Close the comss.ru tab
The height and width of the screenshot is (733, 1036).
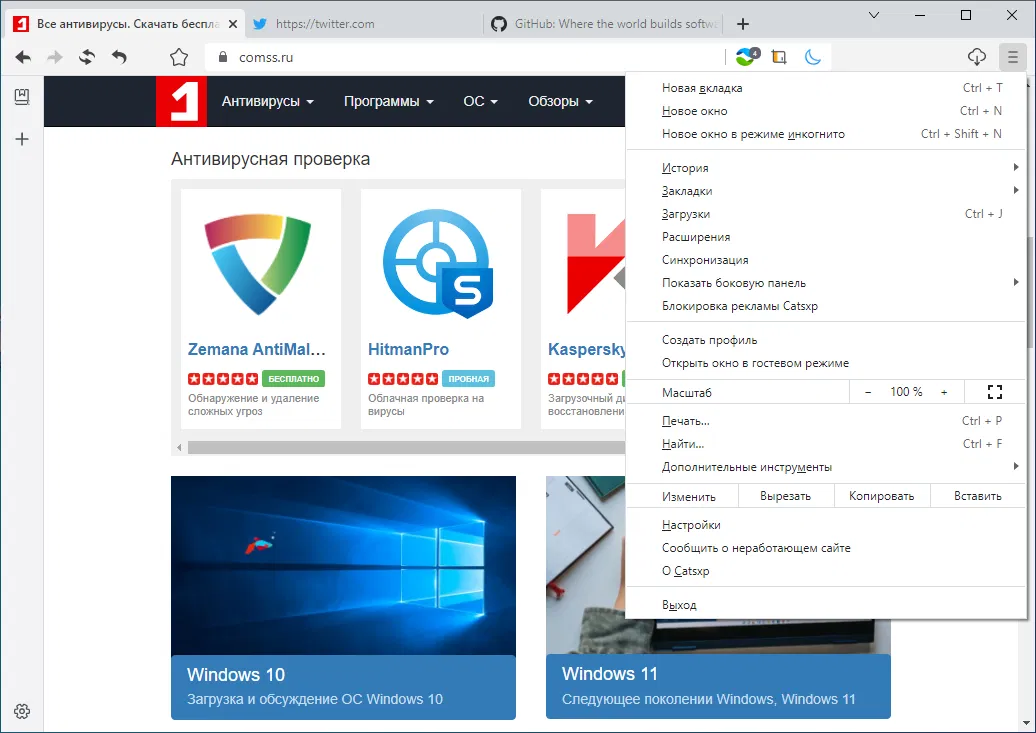point(233,24)
